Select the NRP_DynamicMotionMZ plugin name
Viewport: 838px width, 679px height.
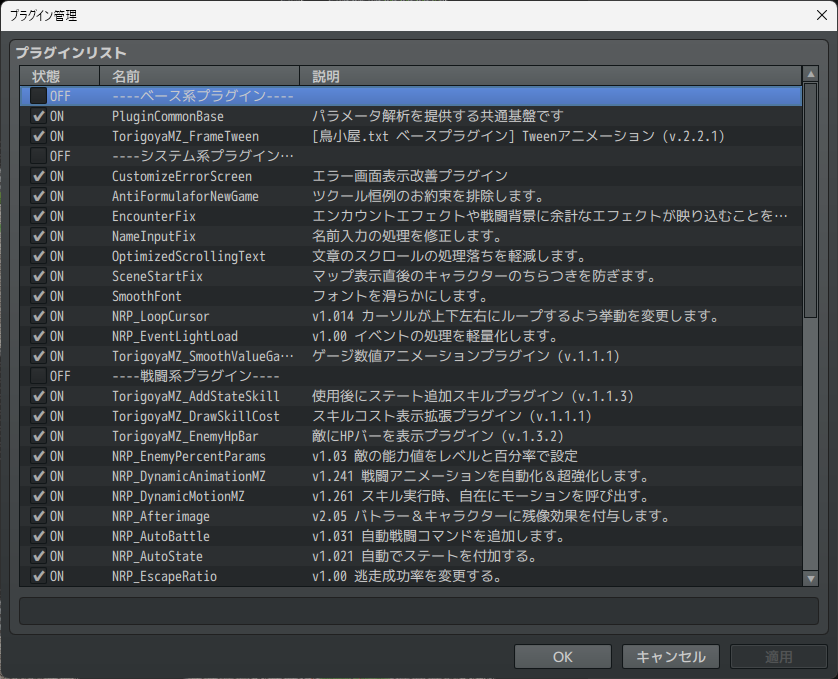pyautogui.click(x=178, y=496)
